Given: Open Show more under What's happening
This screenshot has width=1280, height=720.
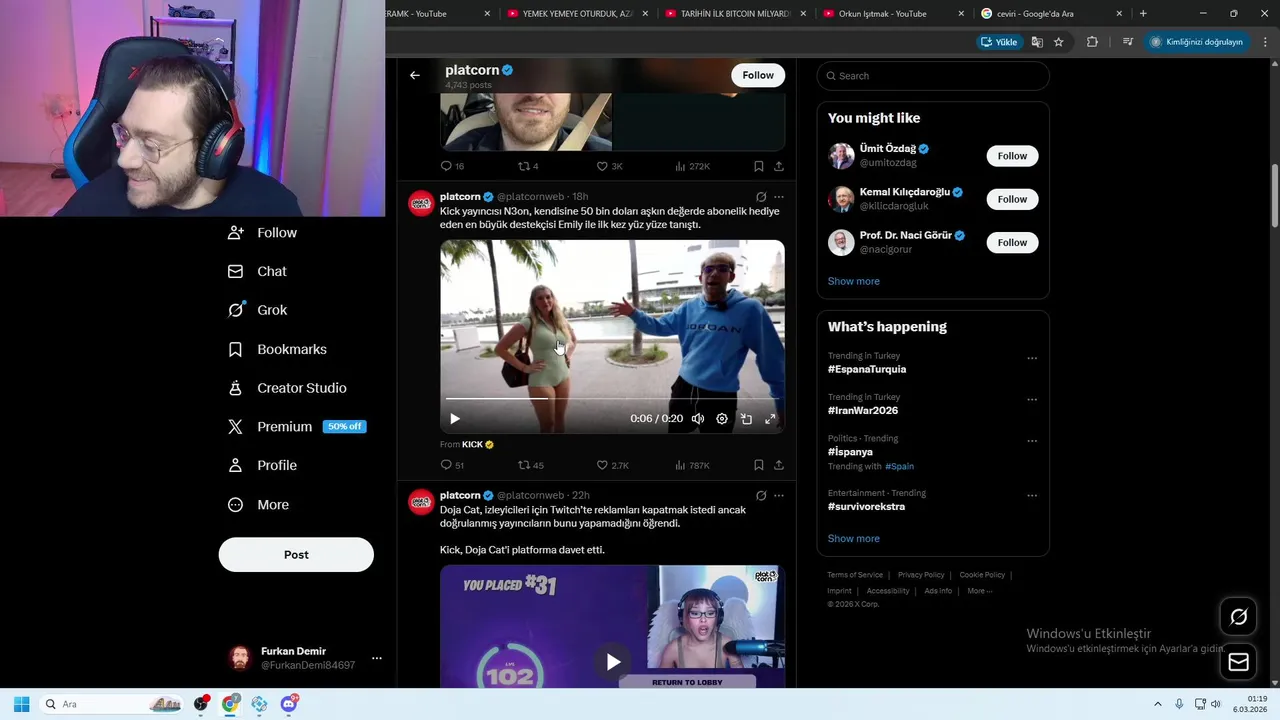Looking at the screenshot, I should pos(853,538).
